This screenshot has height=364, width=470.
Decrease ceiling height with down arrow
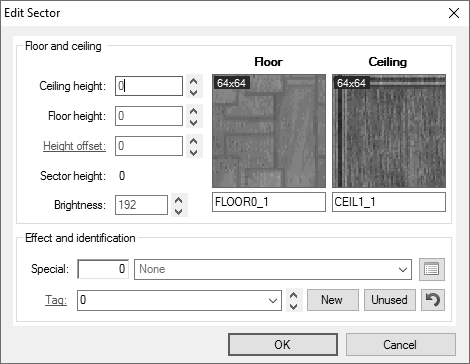pos(194,92)
